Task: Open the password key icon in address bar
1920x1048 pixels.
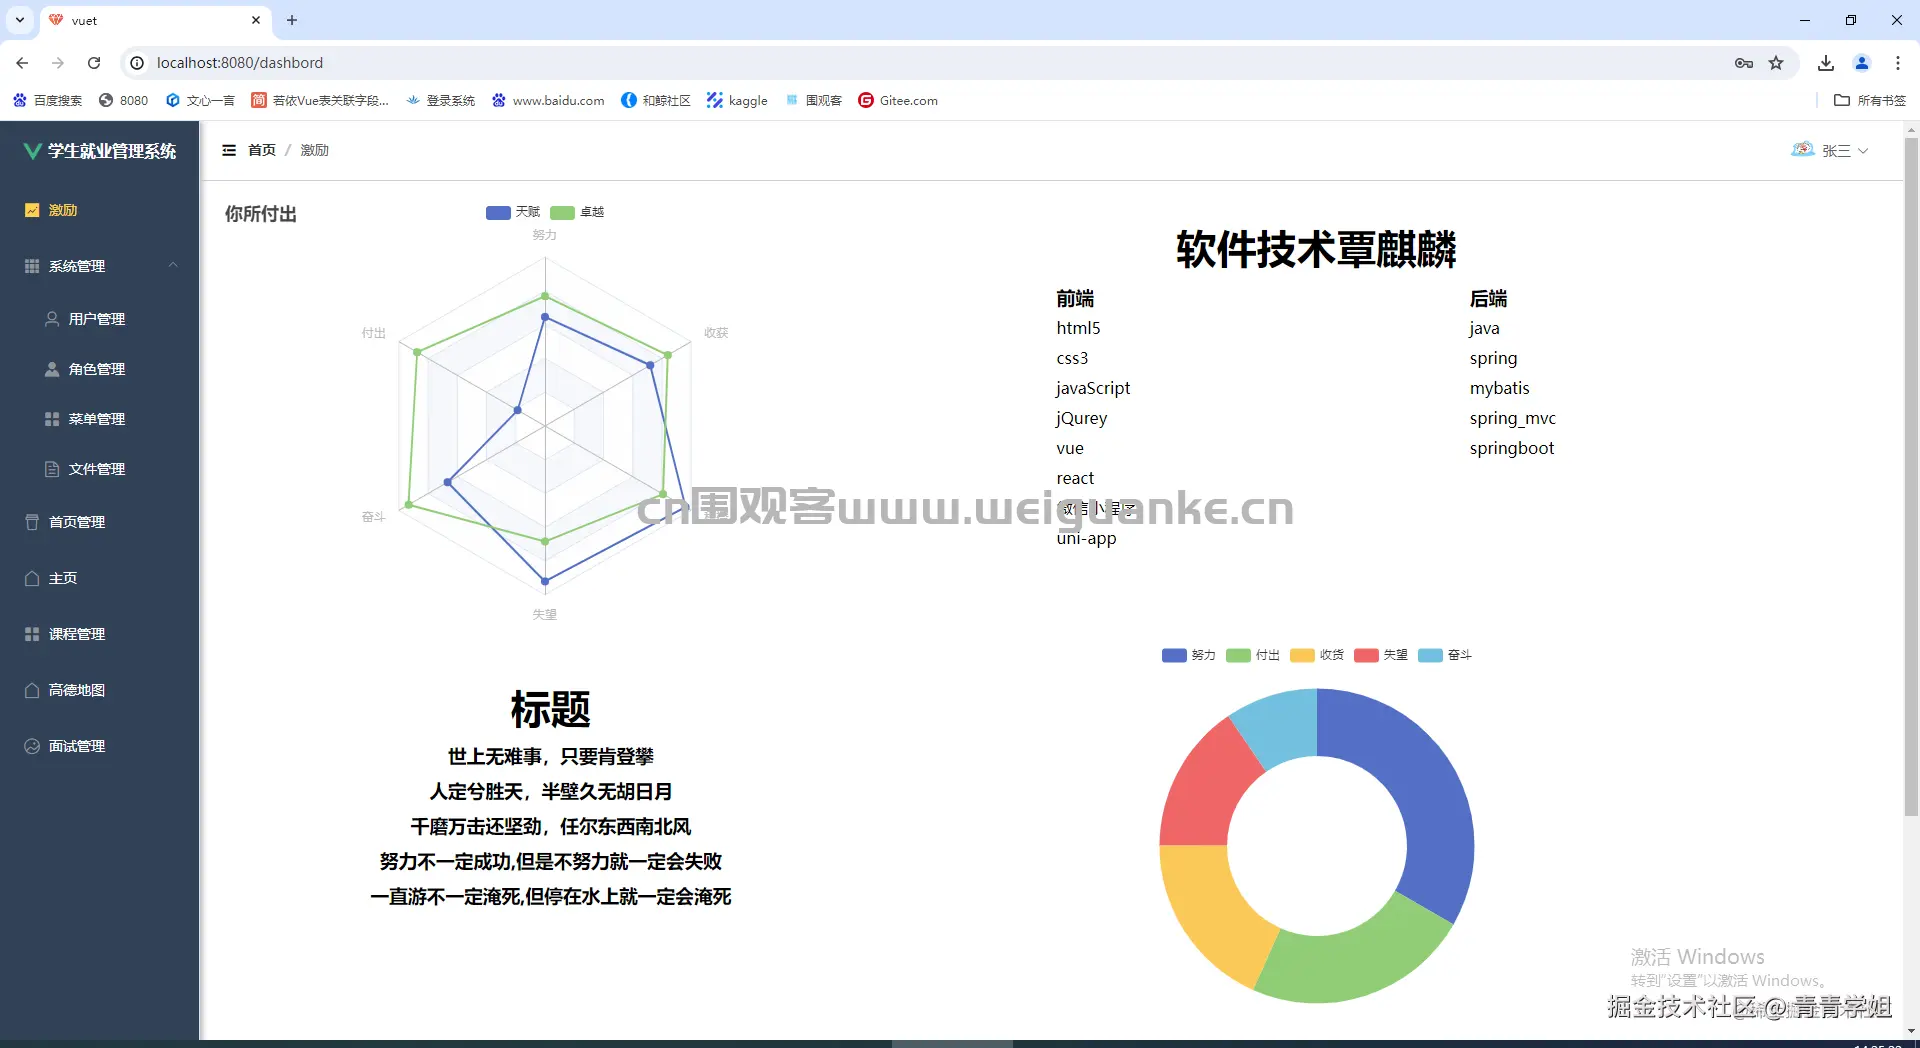Action: 1744,63
